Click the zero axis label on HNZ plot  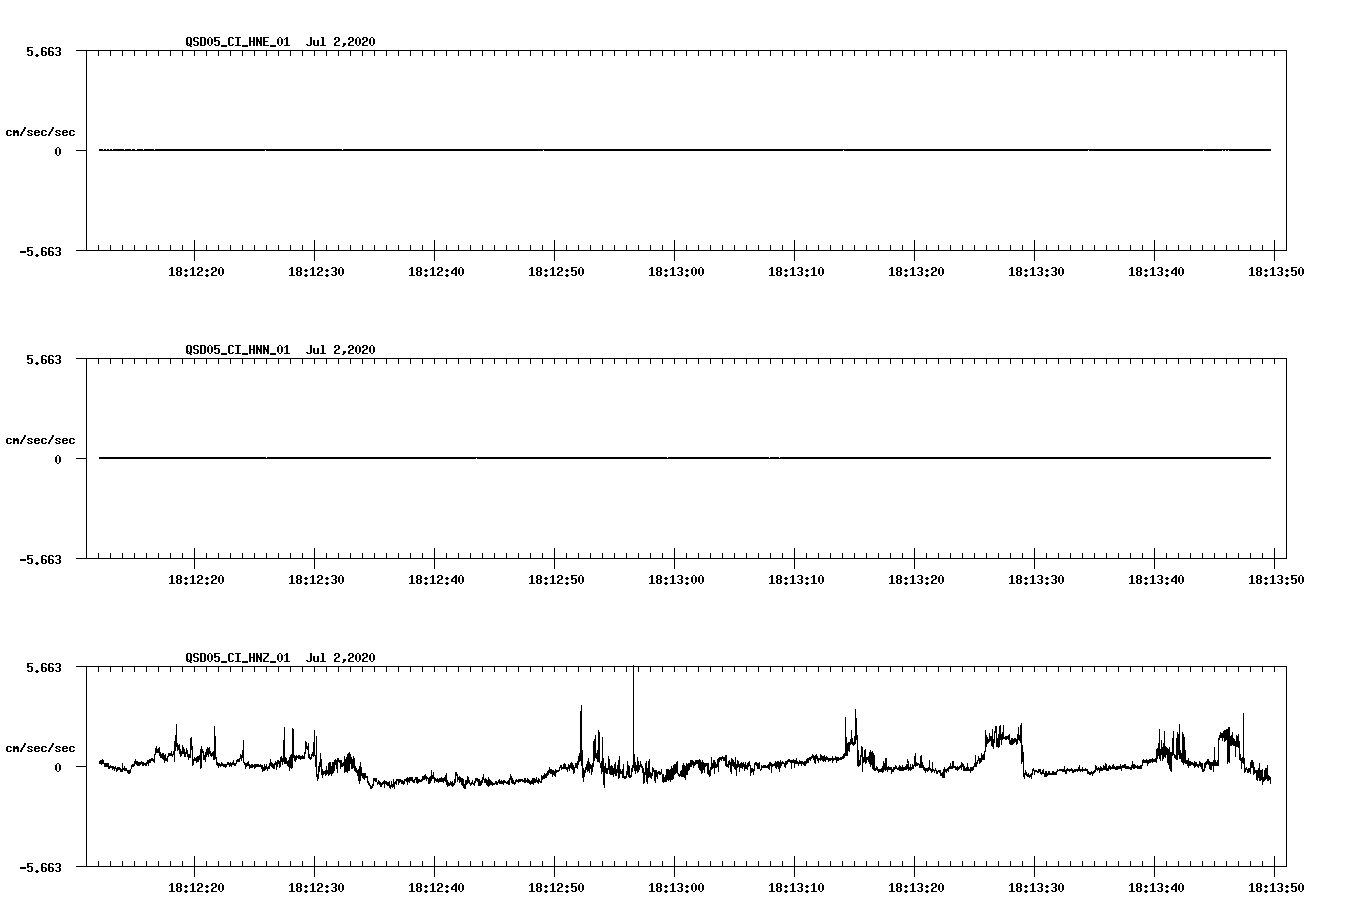click(58, 767)
